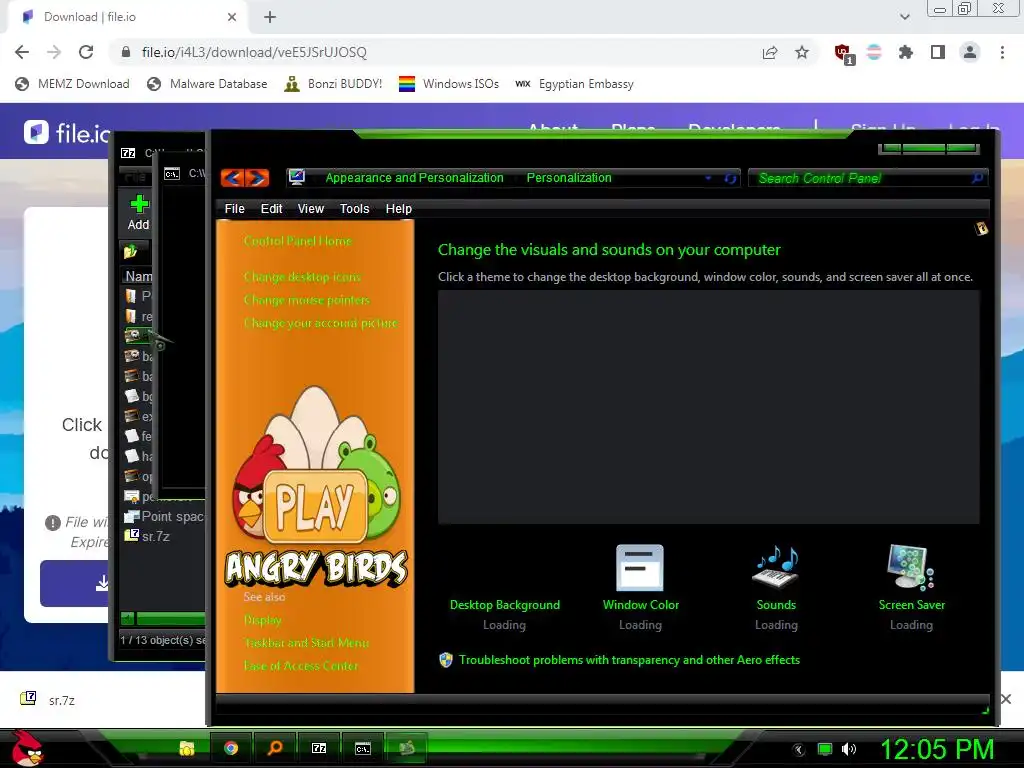Switch to command prompt from the taskbar
Viewport: 1024px width, 768px height.
pos(362,748)
